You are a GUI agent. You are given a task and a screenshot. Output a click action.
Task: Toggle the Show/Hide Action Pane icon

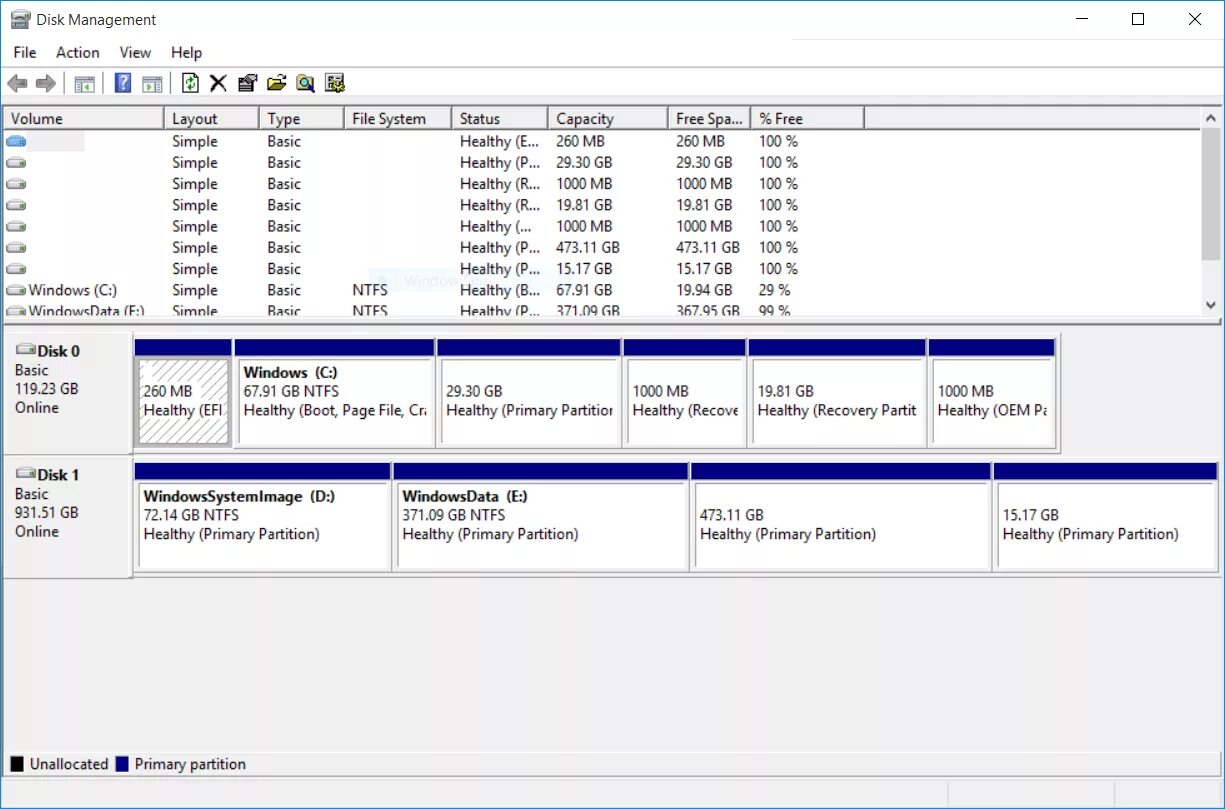(x=152, y=83)
